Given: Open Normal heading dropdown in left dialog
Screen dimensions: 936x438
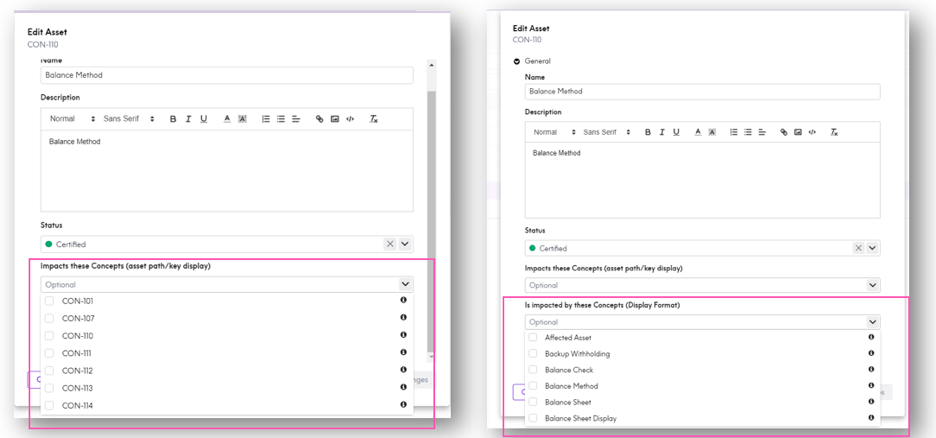Looking at the screenshot, I should (72, 119).
